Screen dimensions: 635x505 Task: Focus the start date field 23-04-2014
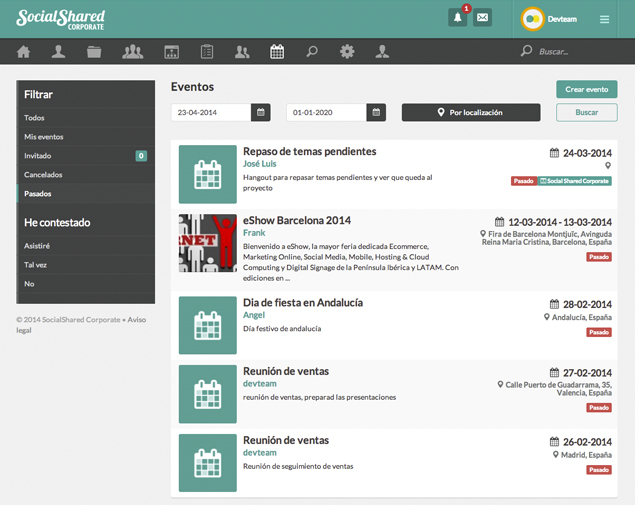point(211,112)
